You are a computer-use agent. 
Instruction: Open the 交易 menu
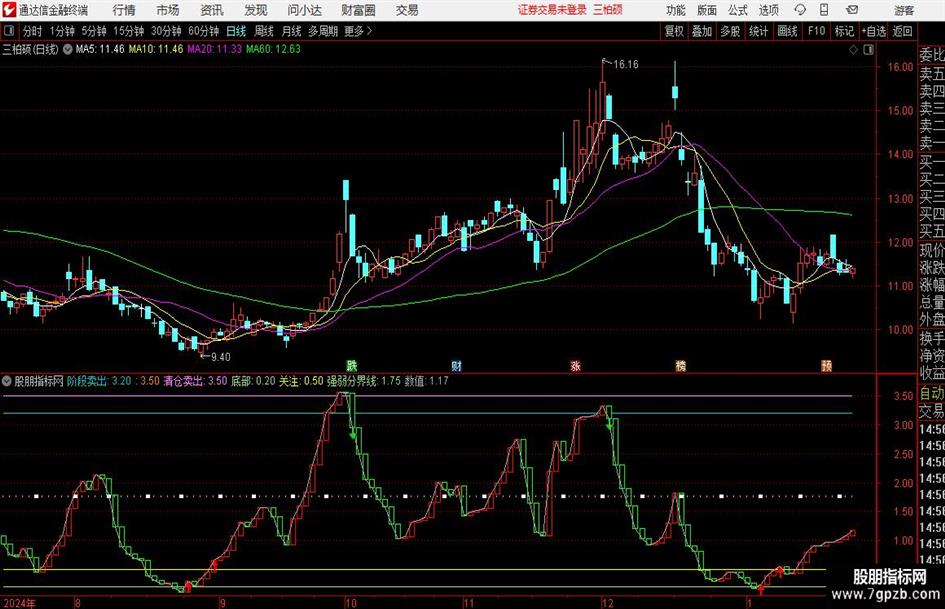click(x=407, y=10)
